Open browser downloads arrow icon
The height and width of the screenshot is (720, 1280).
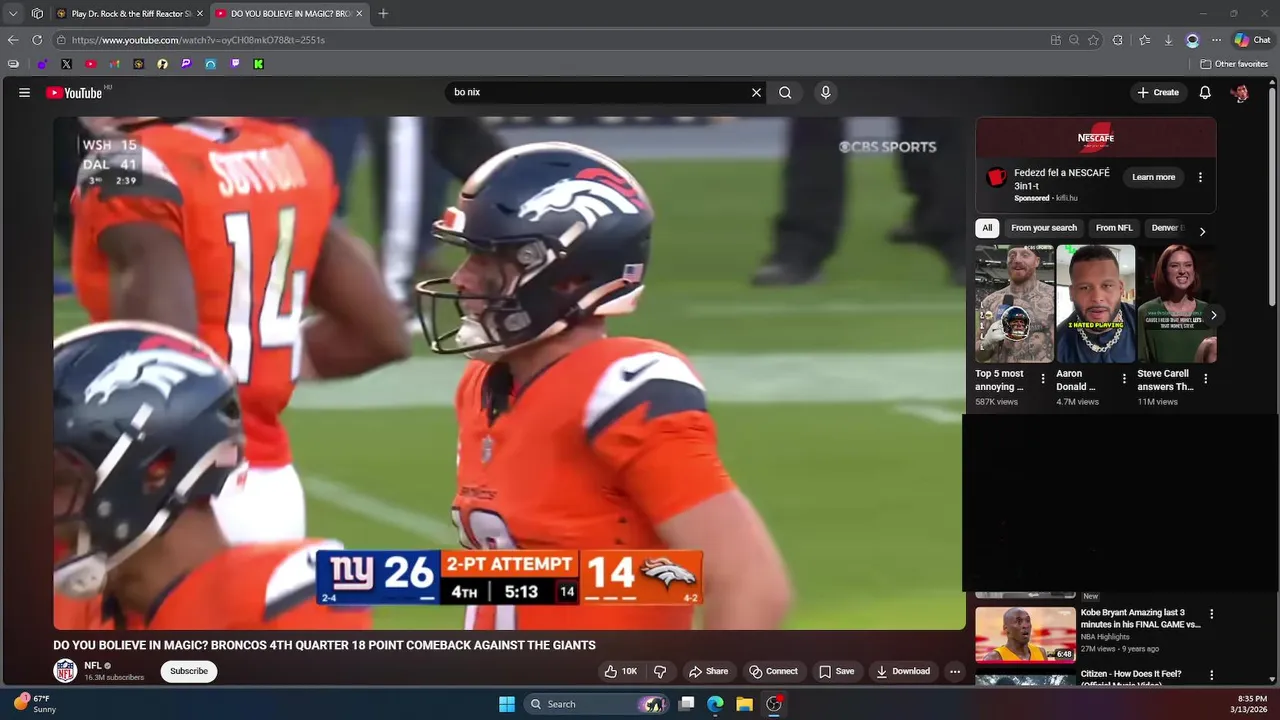tap(1168, 40)
